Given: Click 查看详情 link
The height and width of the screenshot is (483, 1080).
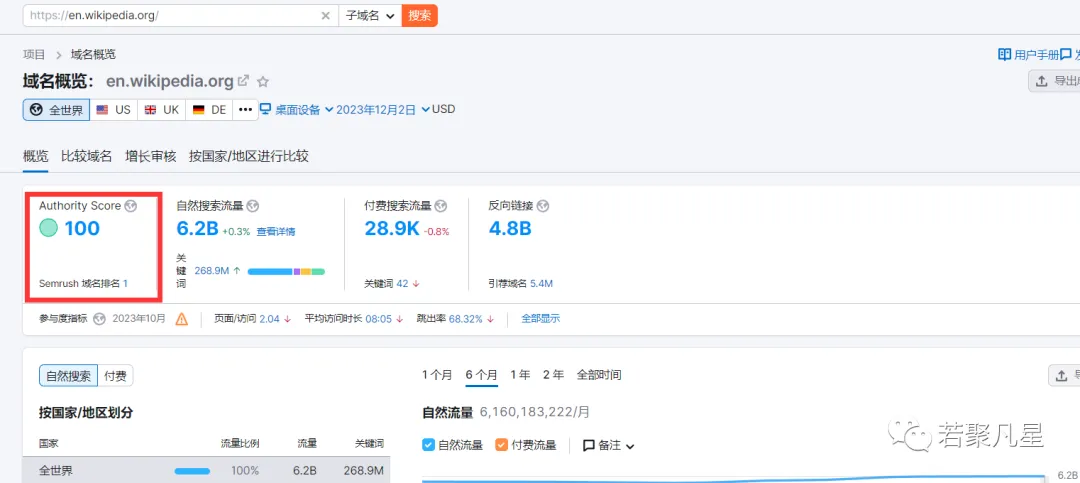Looking at the screenshot, I should pyautogui.click(x=276, y=232).
